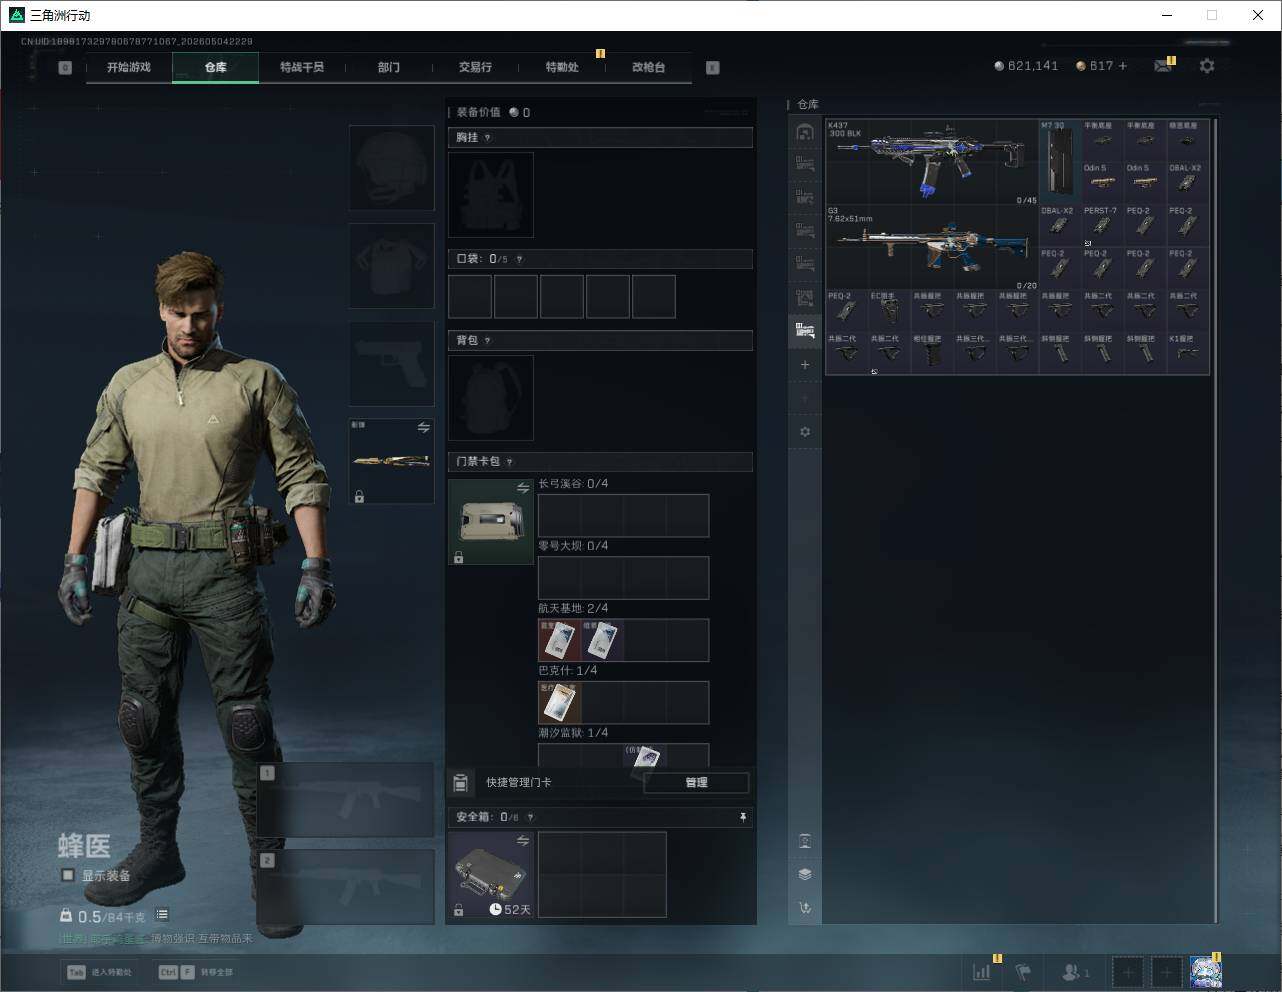Screen dimensions: 1282x992
Task: Click the help icon next to 安全箱
Action: (530, 817)
